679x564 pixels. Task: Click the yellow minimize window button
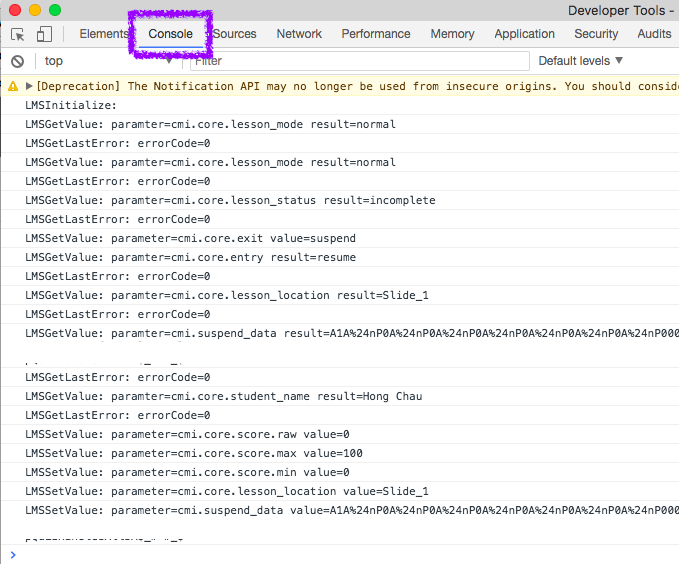pos(35,10)
